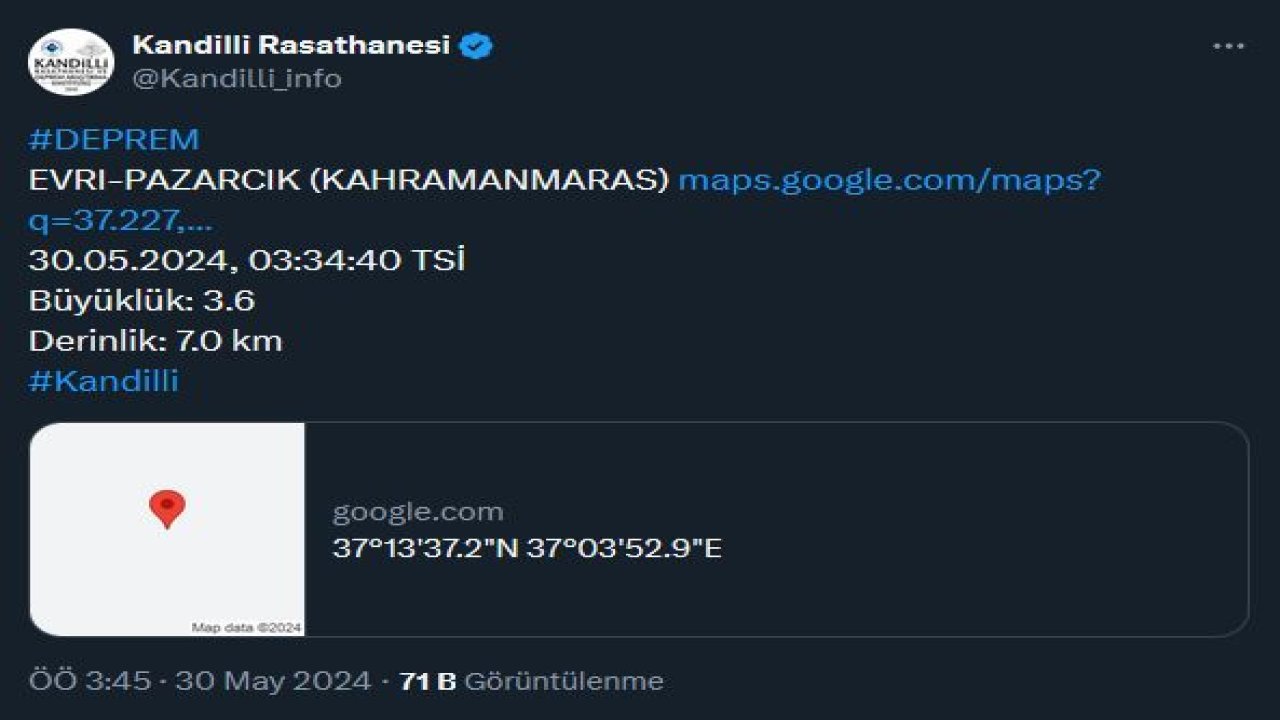Open the maps.google.com link in the tweet
Screen dimensions: 1280x720
(x=888, y=181)
